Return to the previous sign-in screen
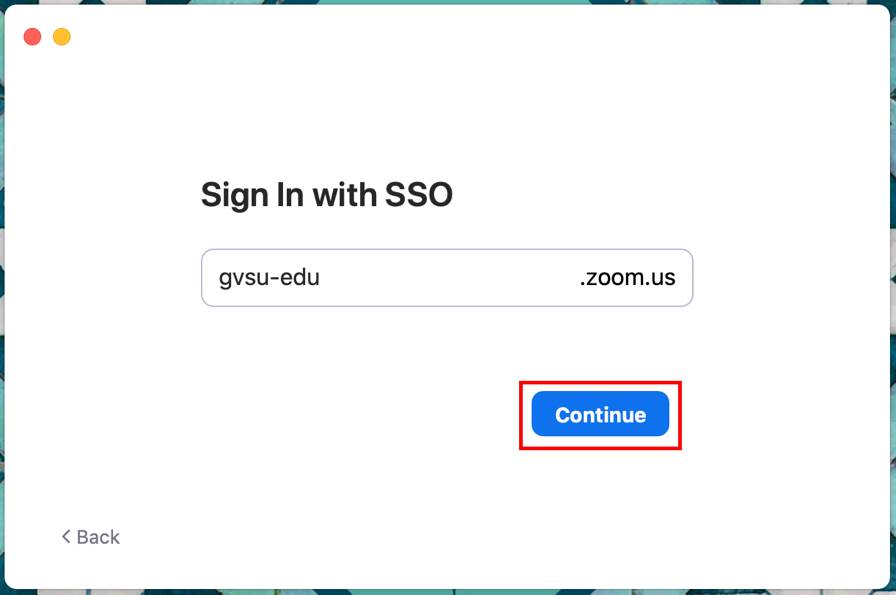Screen dimensions: 896x595 (x=90, y=537)
